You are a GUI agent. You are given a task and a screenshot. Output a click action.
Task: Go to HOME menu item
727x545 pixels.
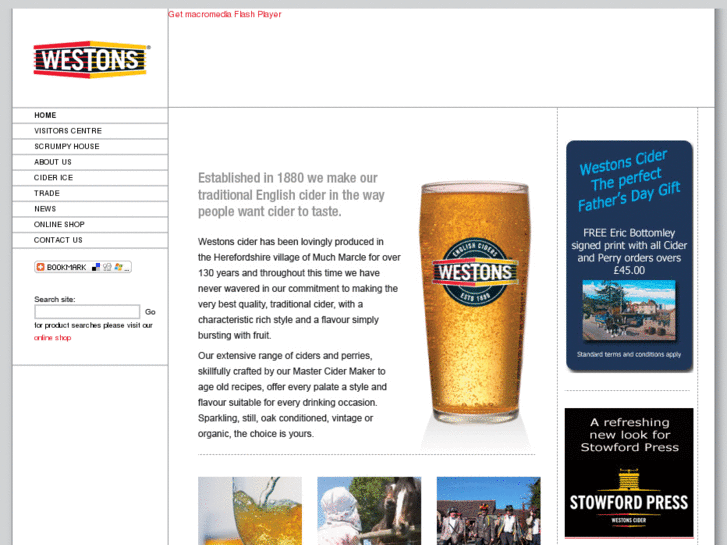click(45, 115)
